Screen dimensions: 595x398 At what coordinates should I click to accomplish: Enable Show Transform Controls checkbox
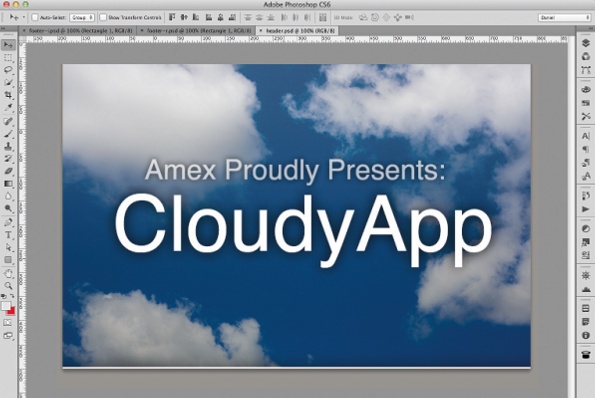click(x=103, y=17)
